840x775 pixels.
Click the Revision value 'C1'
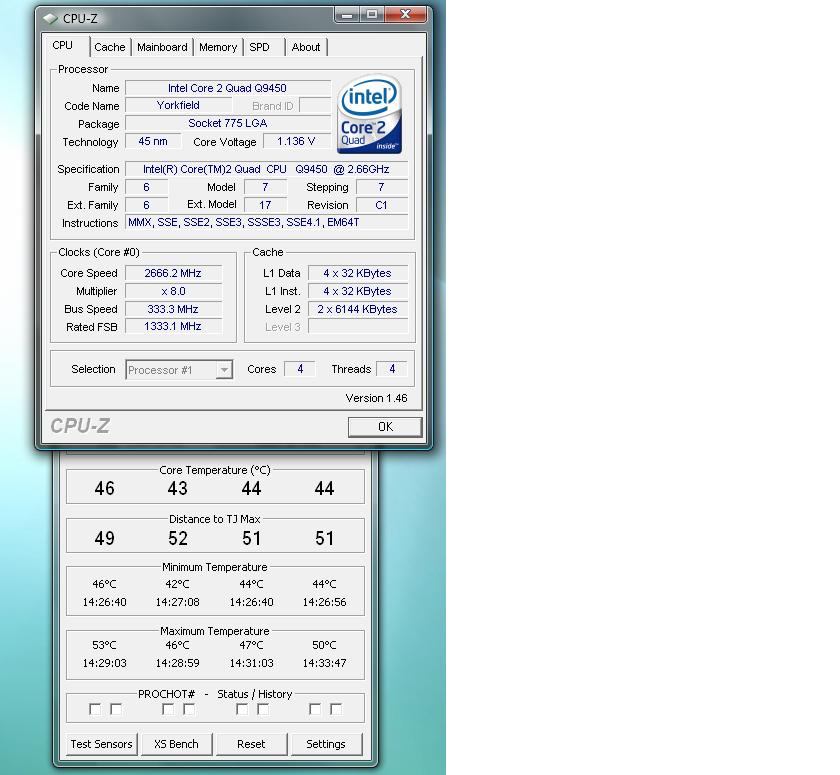[381, 205]
